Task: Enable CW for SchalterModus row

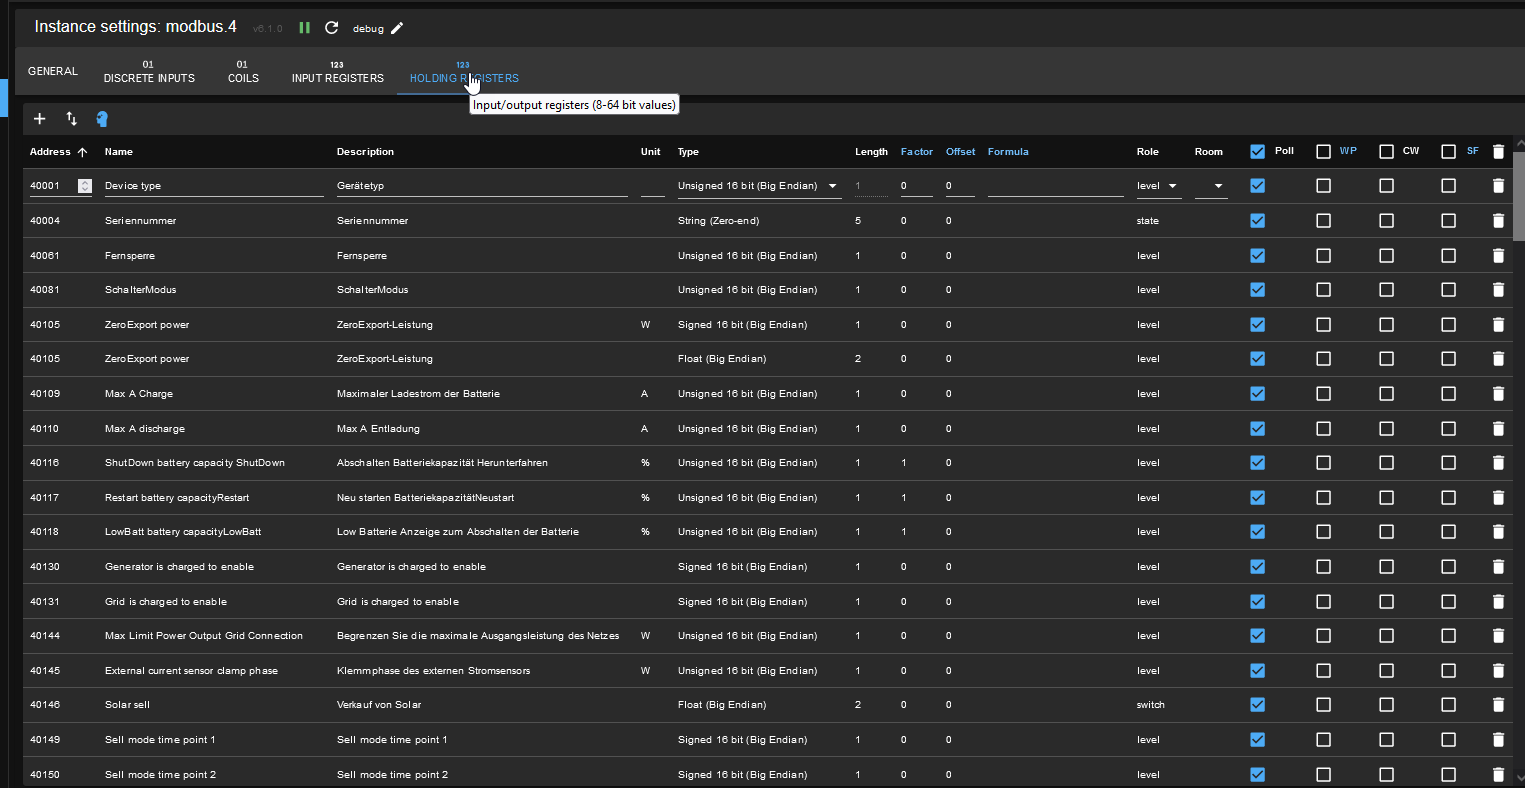Action: point(1386,289)
